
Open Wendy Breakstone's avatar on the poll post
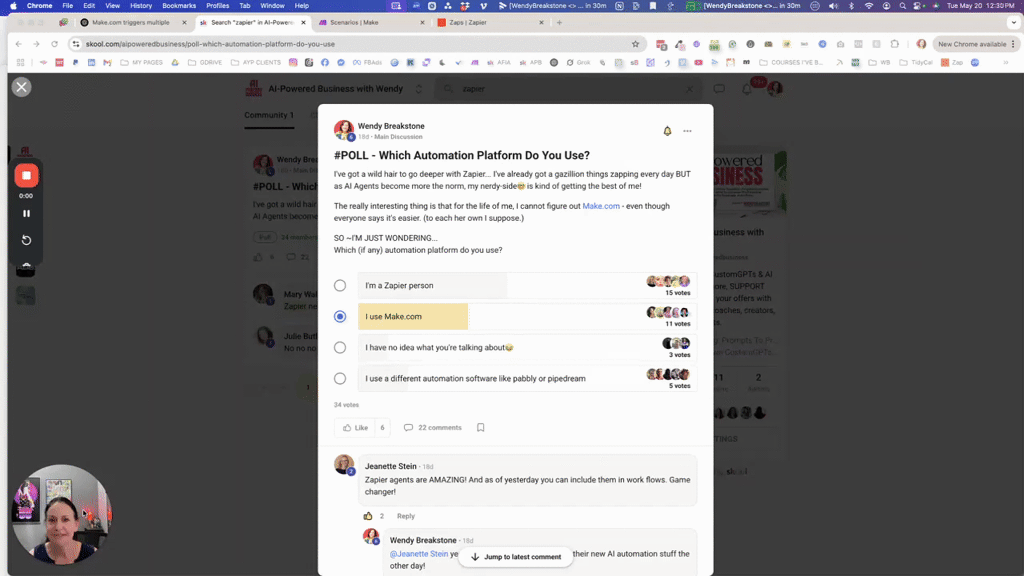click(344, 130)
